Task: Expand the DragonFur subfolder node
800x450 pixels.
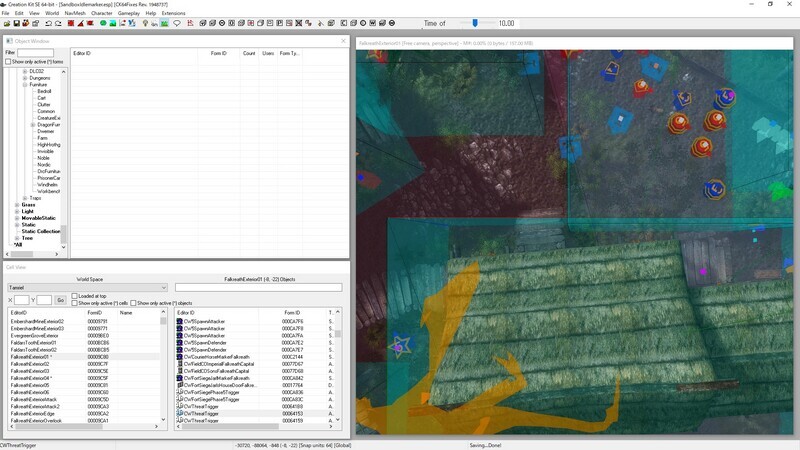Action: (x=33, y=124)
